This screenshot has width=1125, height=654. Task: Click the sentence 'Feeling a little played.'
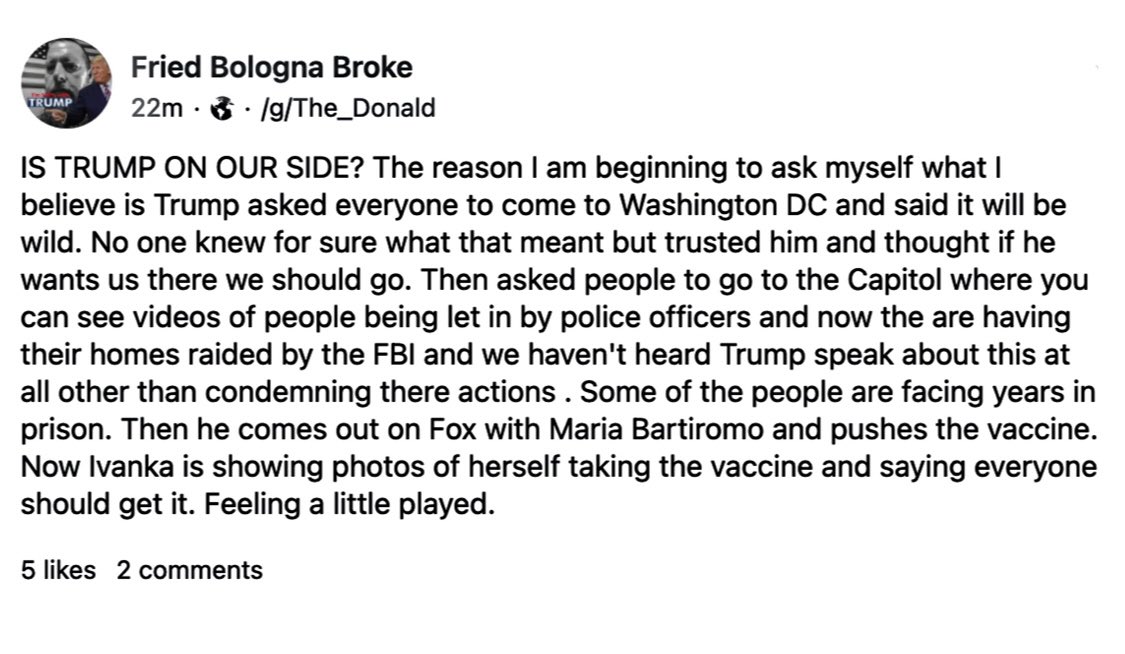coord(349,504)
